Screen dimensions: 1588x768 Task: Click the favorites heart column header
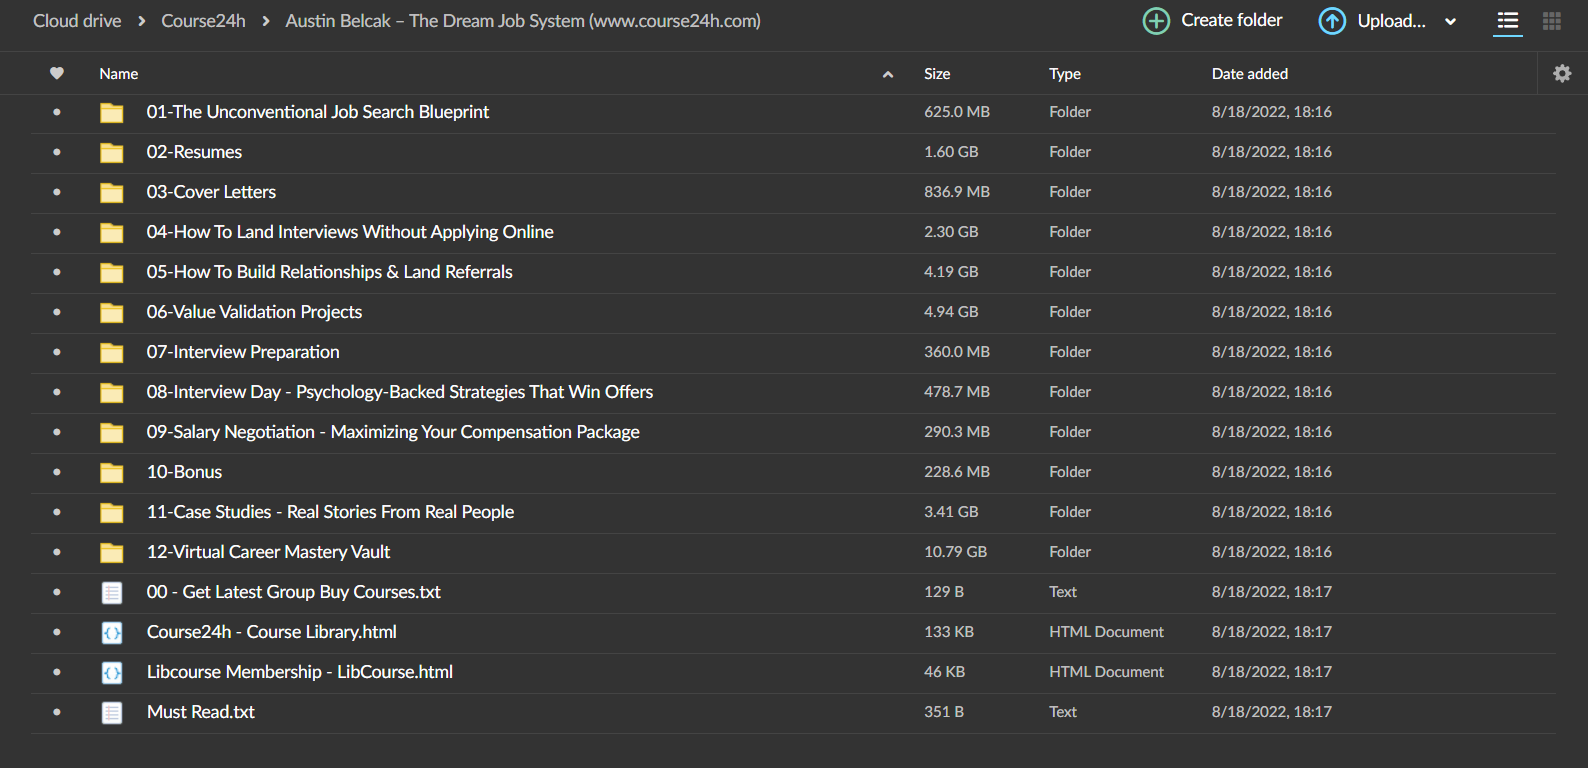(57, 73)
